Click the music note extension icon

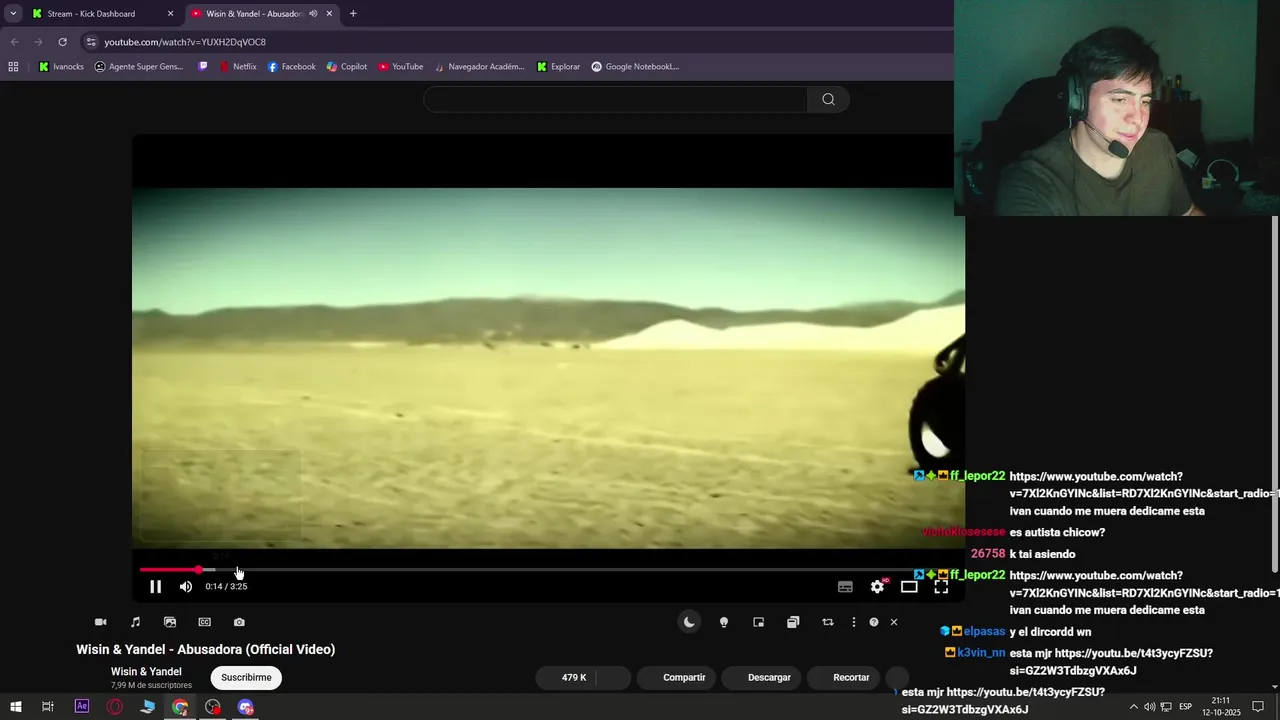point(135,622)
